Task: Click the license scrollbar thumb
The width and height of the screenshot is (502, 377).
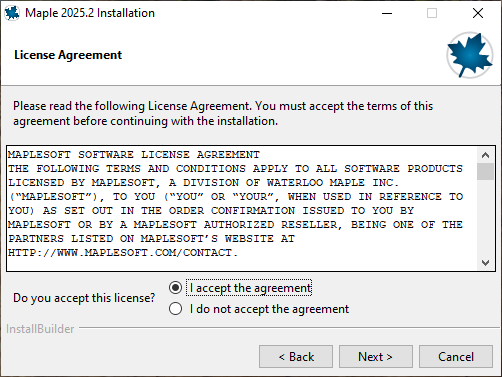Action: pos(485,171)
